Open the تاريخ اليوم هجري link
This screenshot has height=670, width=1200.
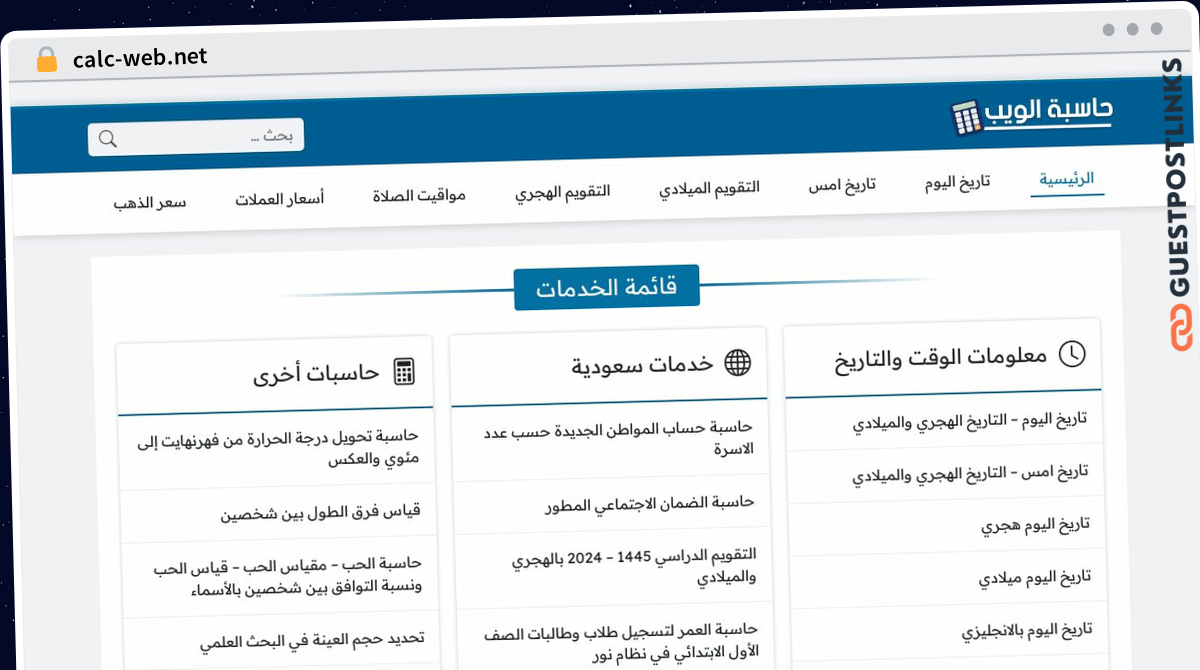(1036, 523)
